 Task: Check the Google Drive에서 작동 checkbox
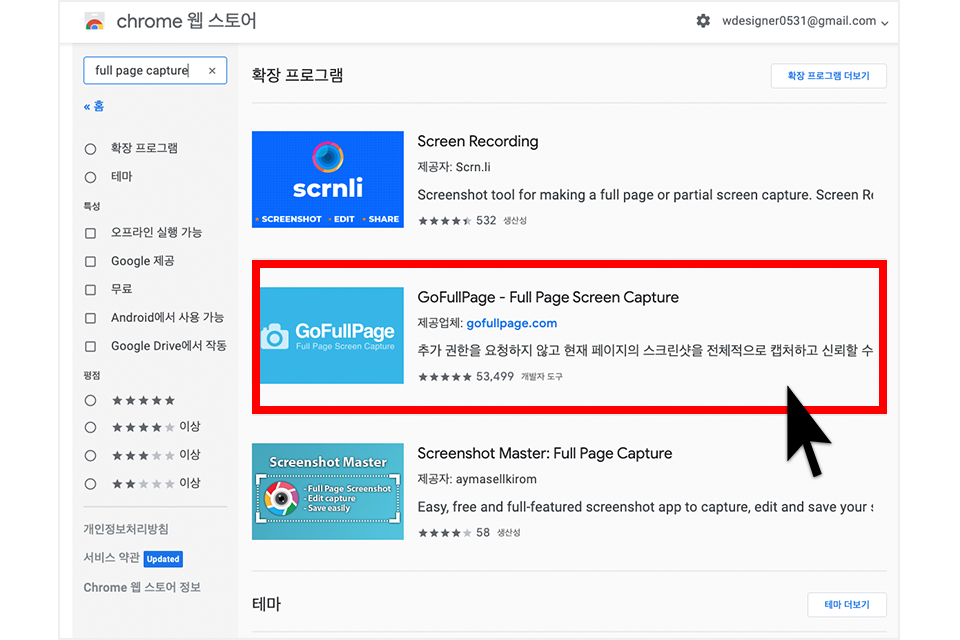tap(91, 347)
